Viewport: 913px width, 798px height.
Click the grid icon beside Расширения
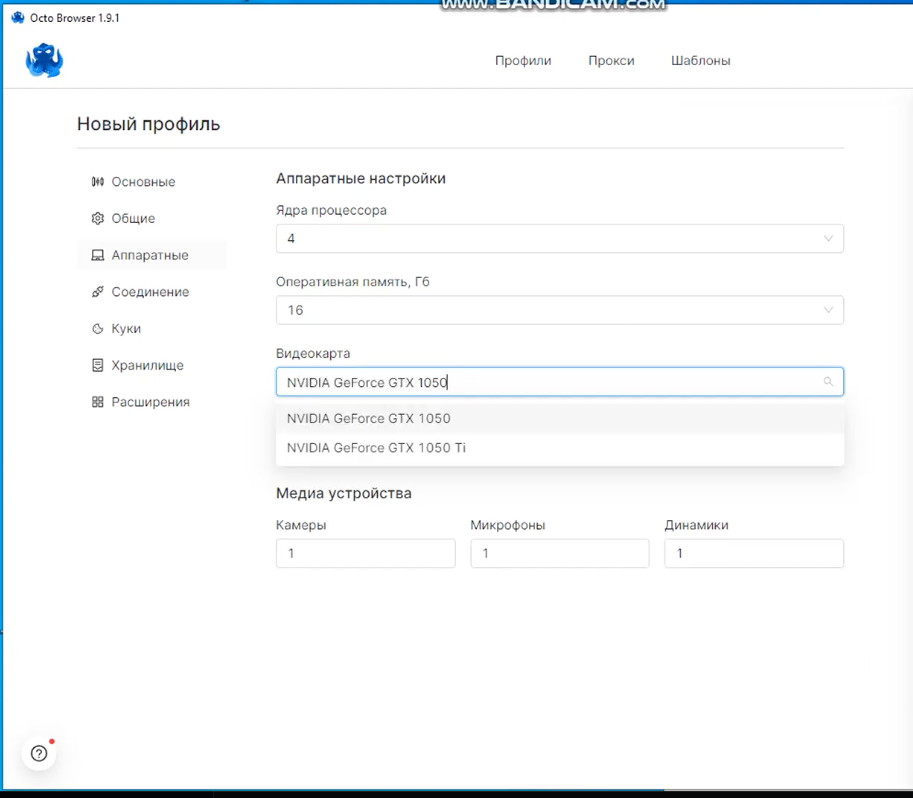(x=98, y=402)
